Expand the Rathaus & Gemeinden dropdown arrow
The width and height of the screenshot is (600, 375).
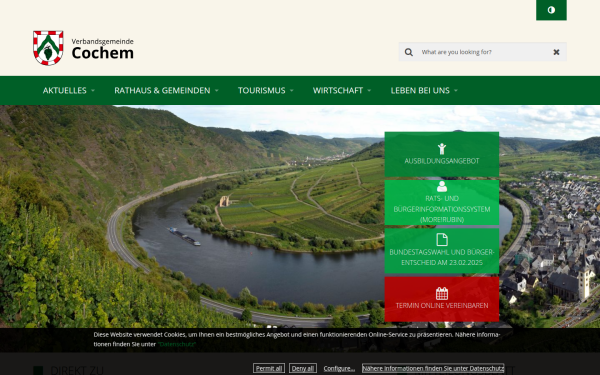[x=217, y=90]
